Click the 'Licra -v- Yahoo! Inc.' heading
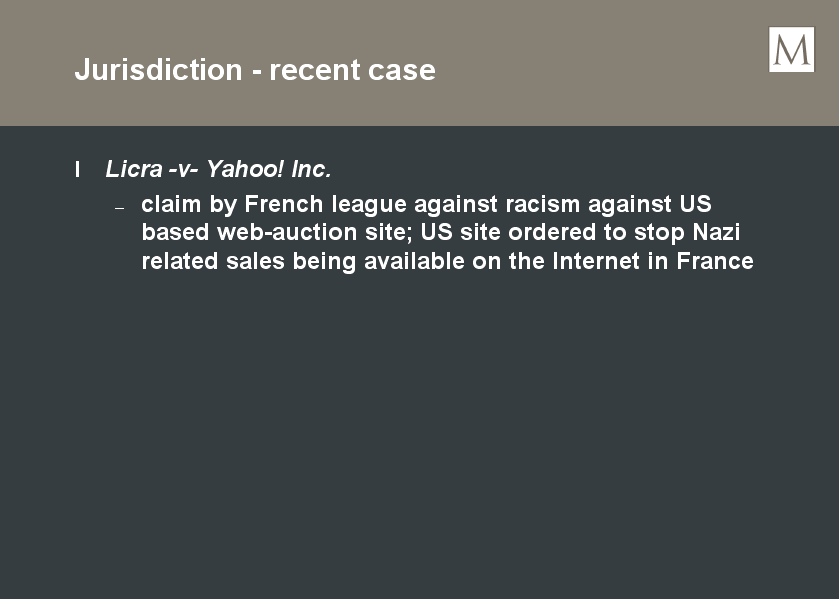This screenshot has height=599, width=839. 218,169
